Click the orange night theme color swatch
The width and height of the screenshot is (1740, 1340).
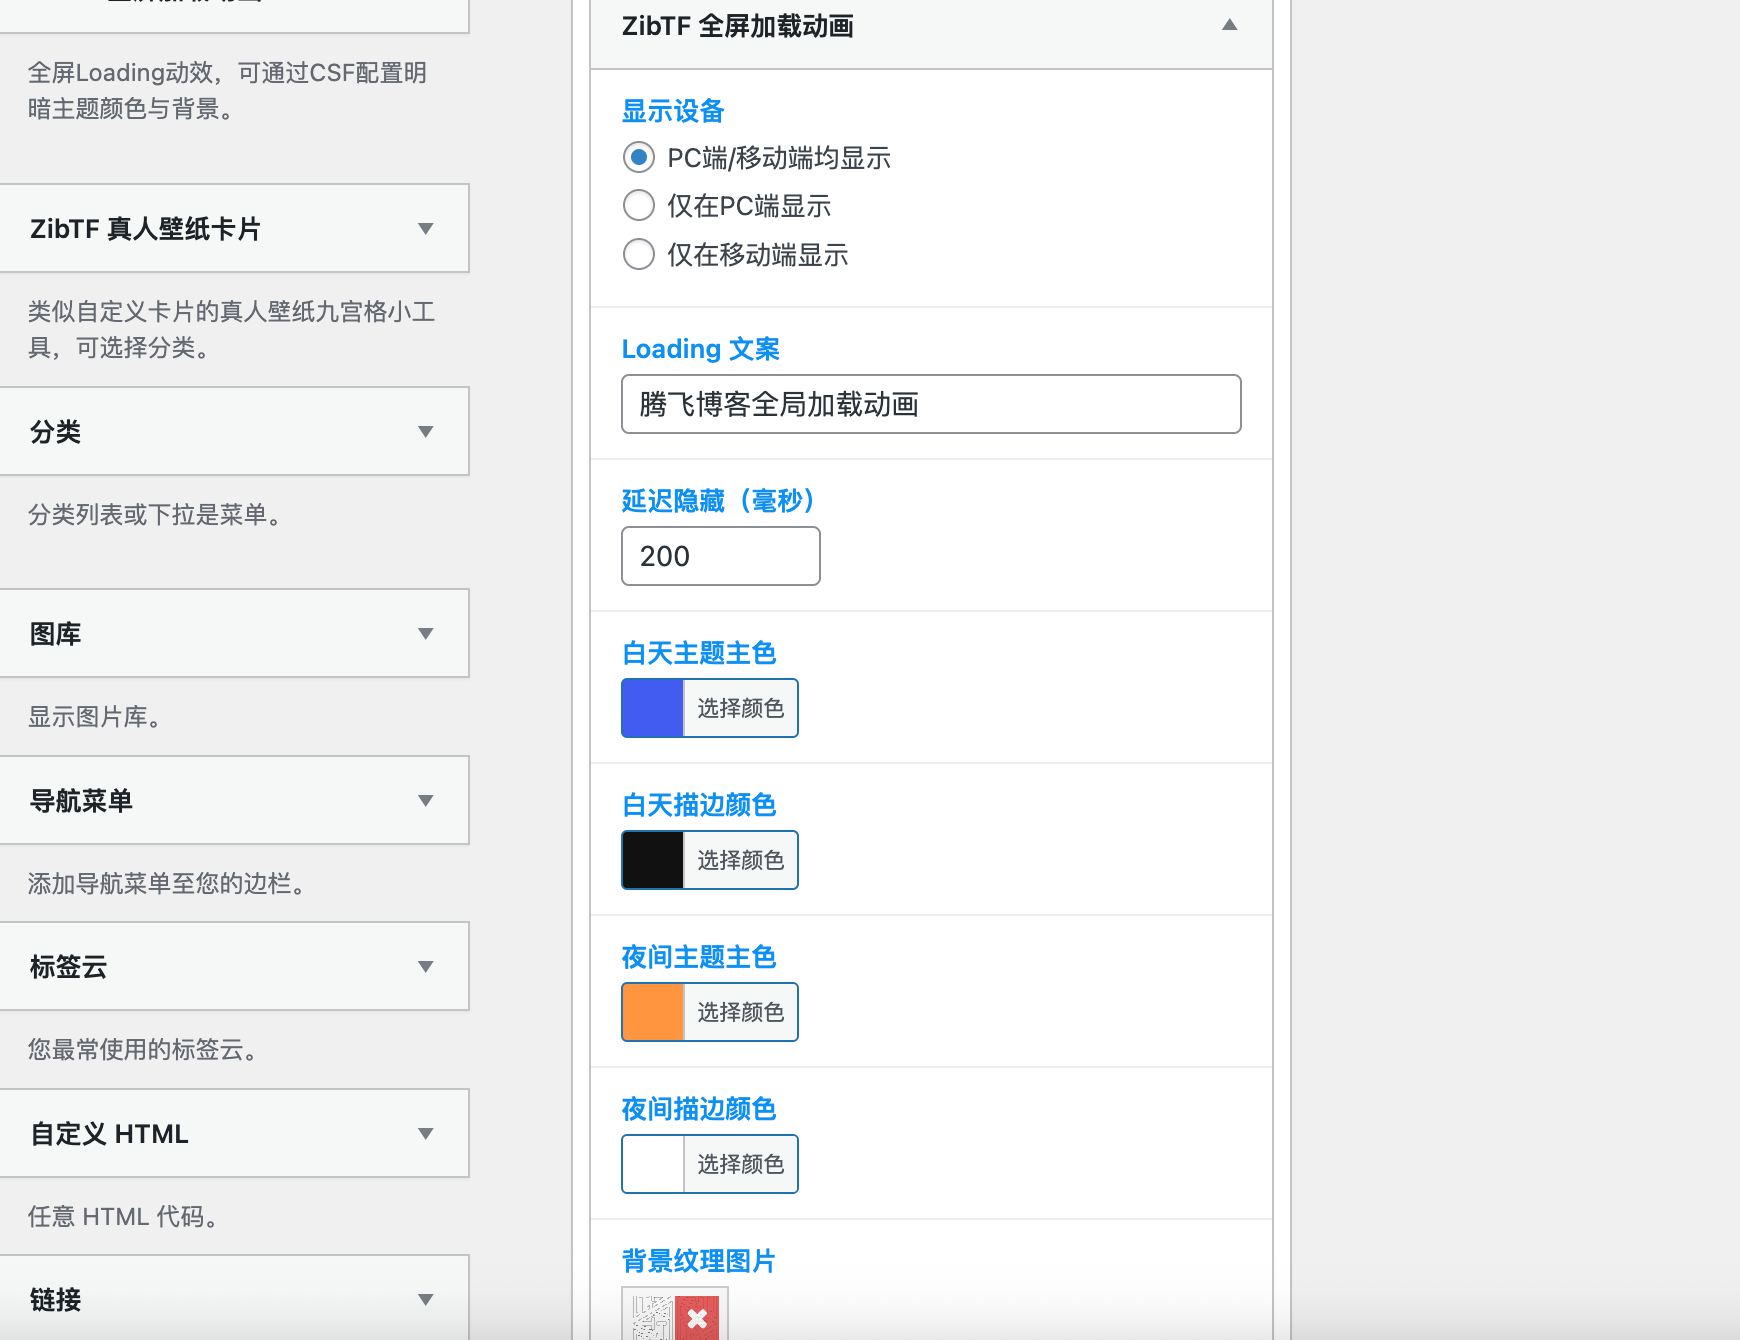coord(651,1011)
